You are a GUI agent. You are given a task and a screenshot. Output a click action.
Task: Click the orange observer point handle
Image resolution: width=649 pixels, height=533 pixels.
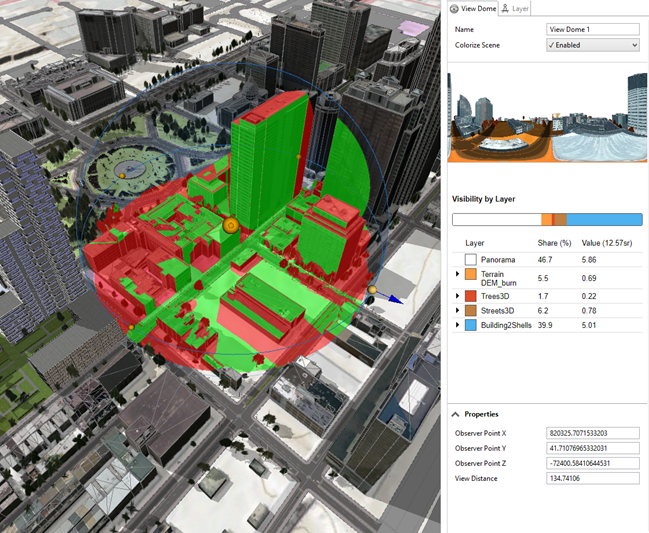230,226
